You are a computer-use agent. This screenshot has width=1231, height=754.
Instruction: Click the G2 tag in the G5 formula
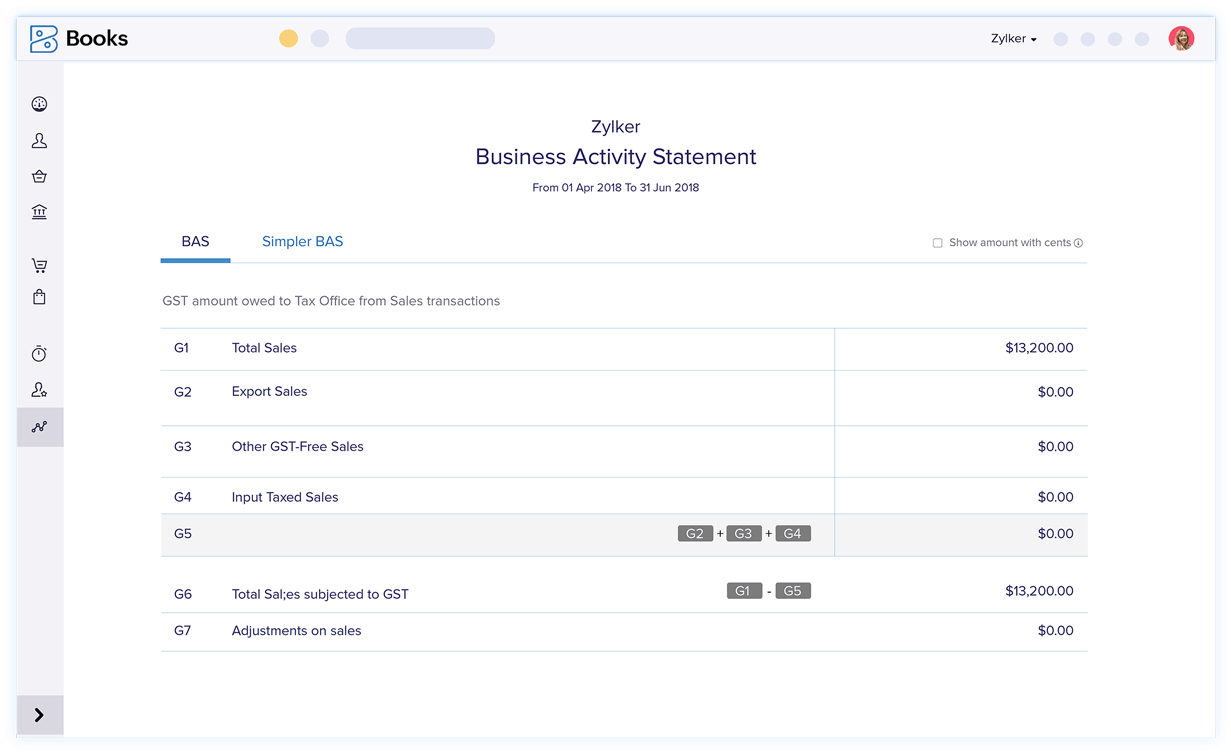click(695, 534)
